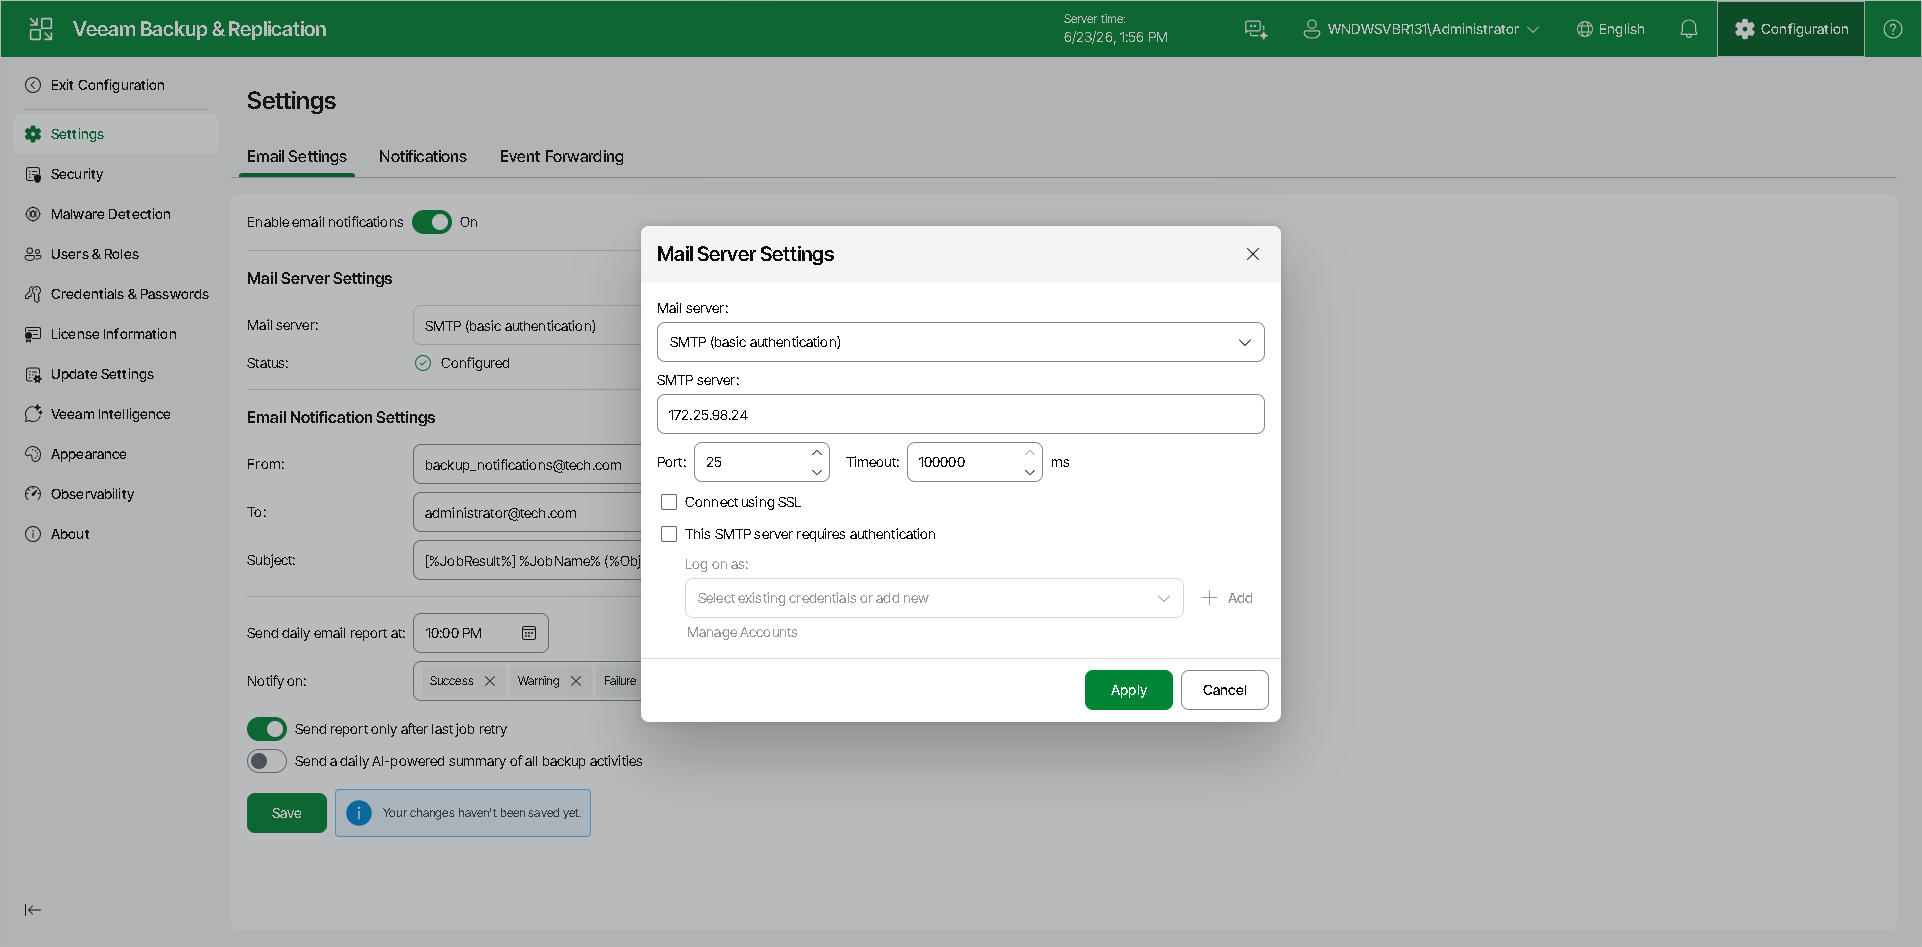1922x947 pixels.
Task: Open the Mail server type dropdown
Action: click(961, 342)
